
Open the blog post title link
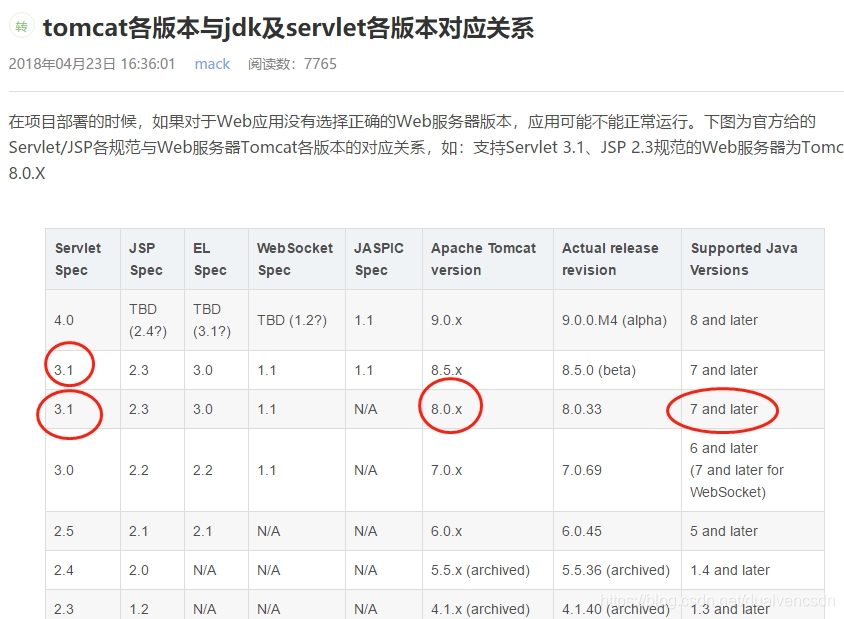point(288,28)
